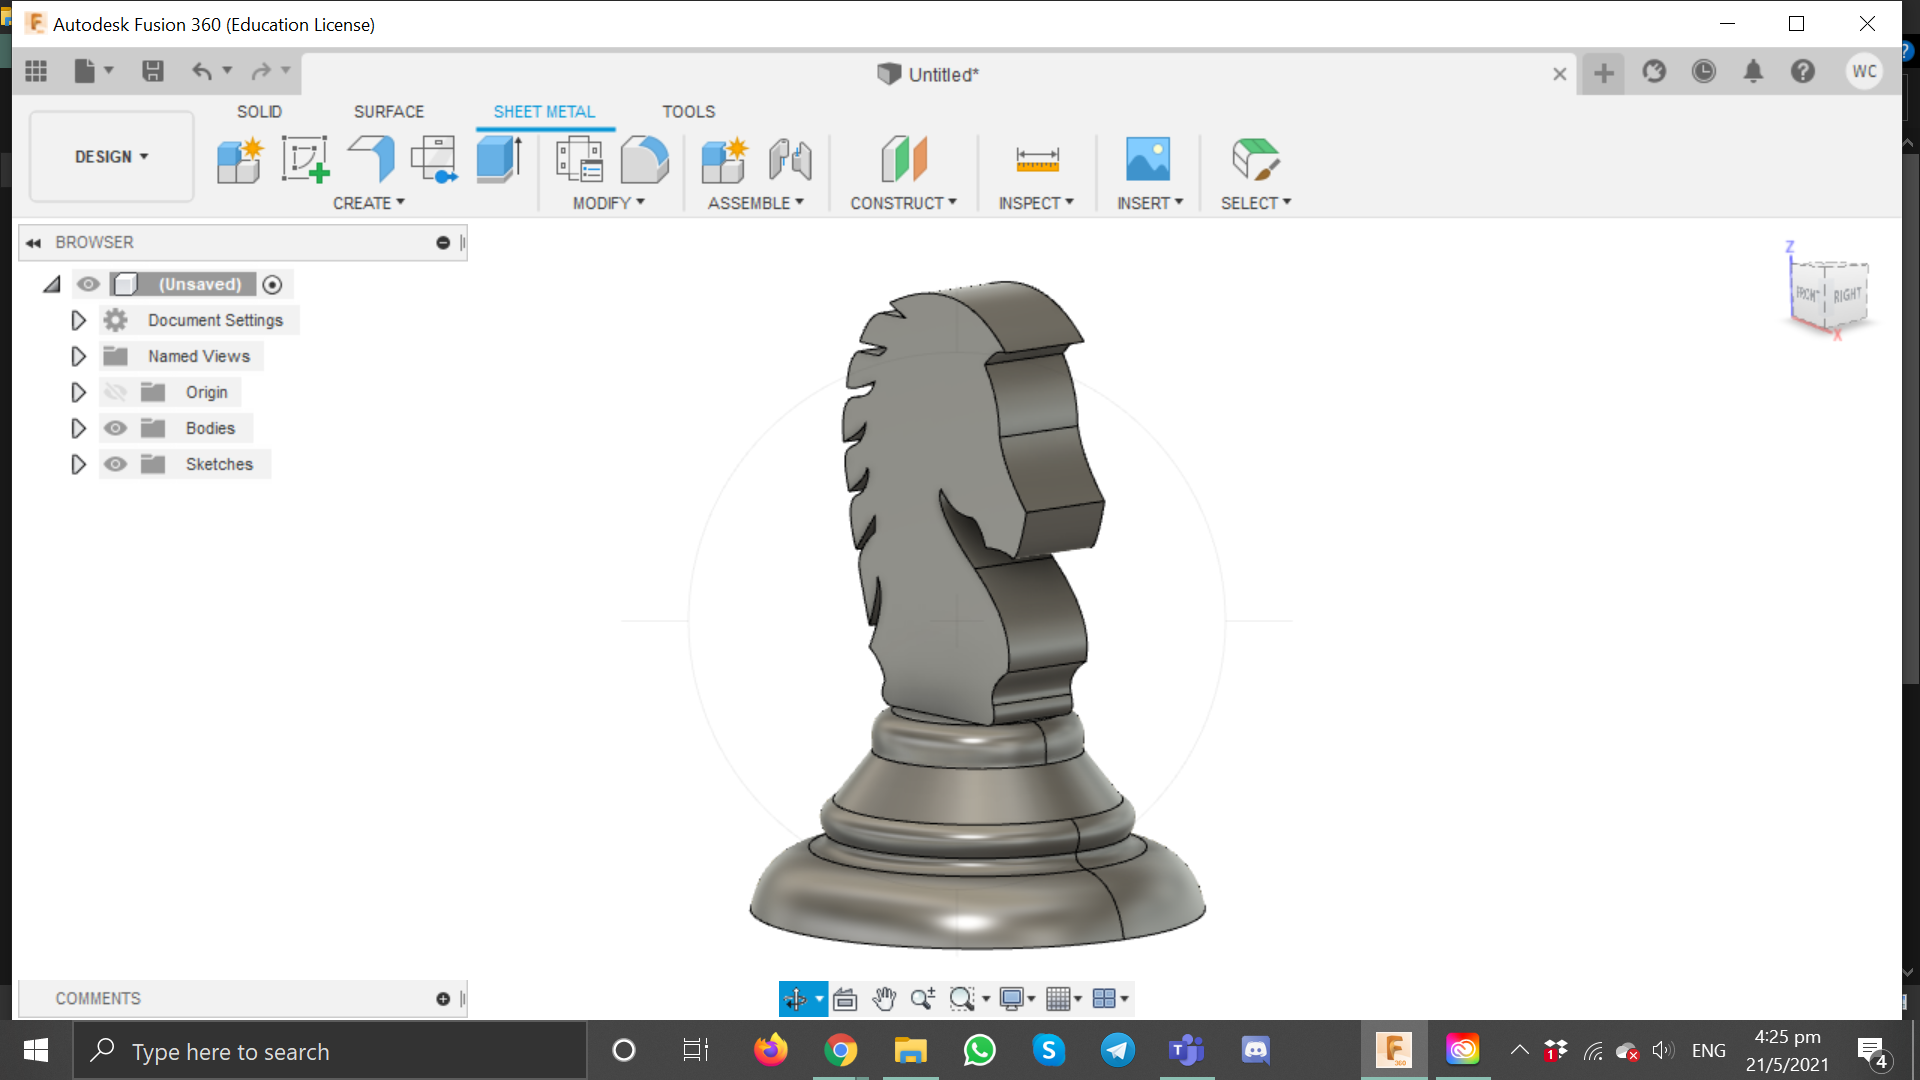Image resolution: width=1920 pixels, height=1080 pixels.
Task: Open the job status clock icon
Action: pyautogui.click(x=1704, y=72)
